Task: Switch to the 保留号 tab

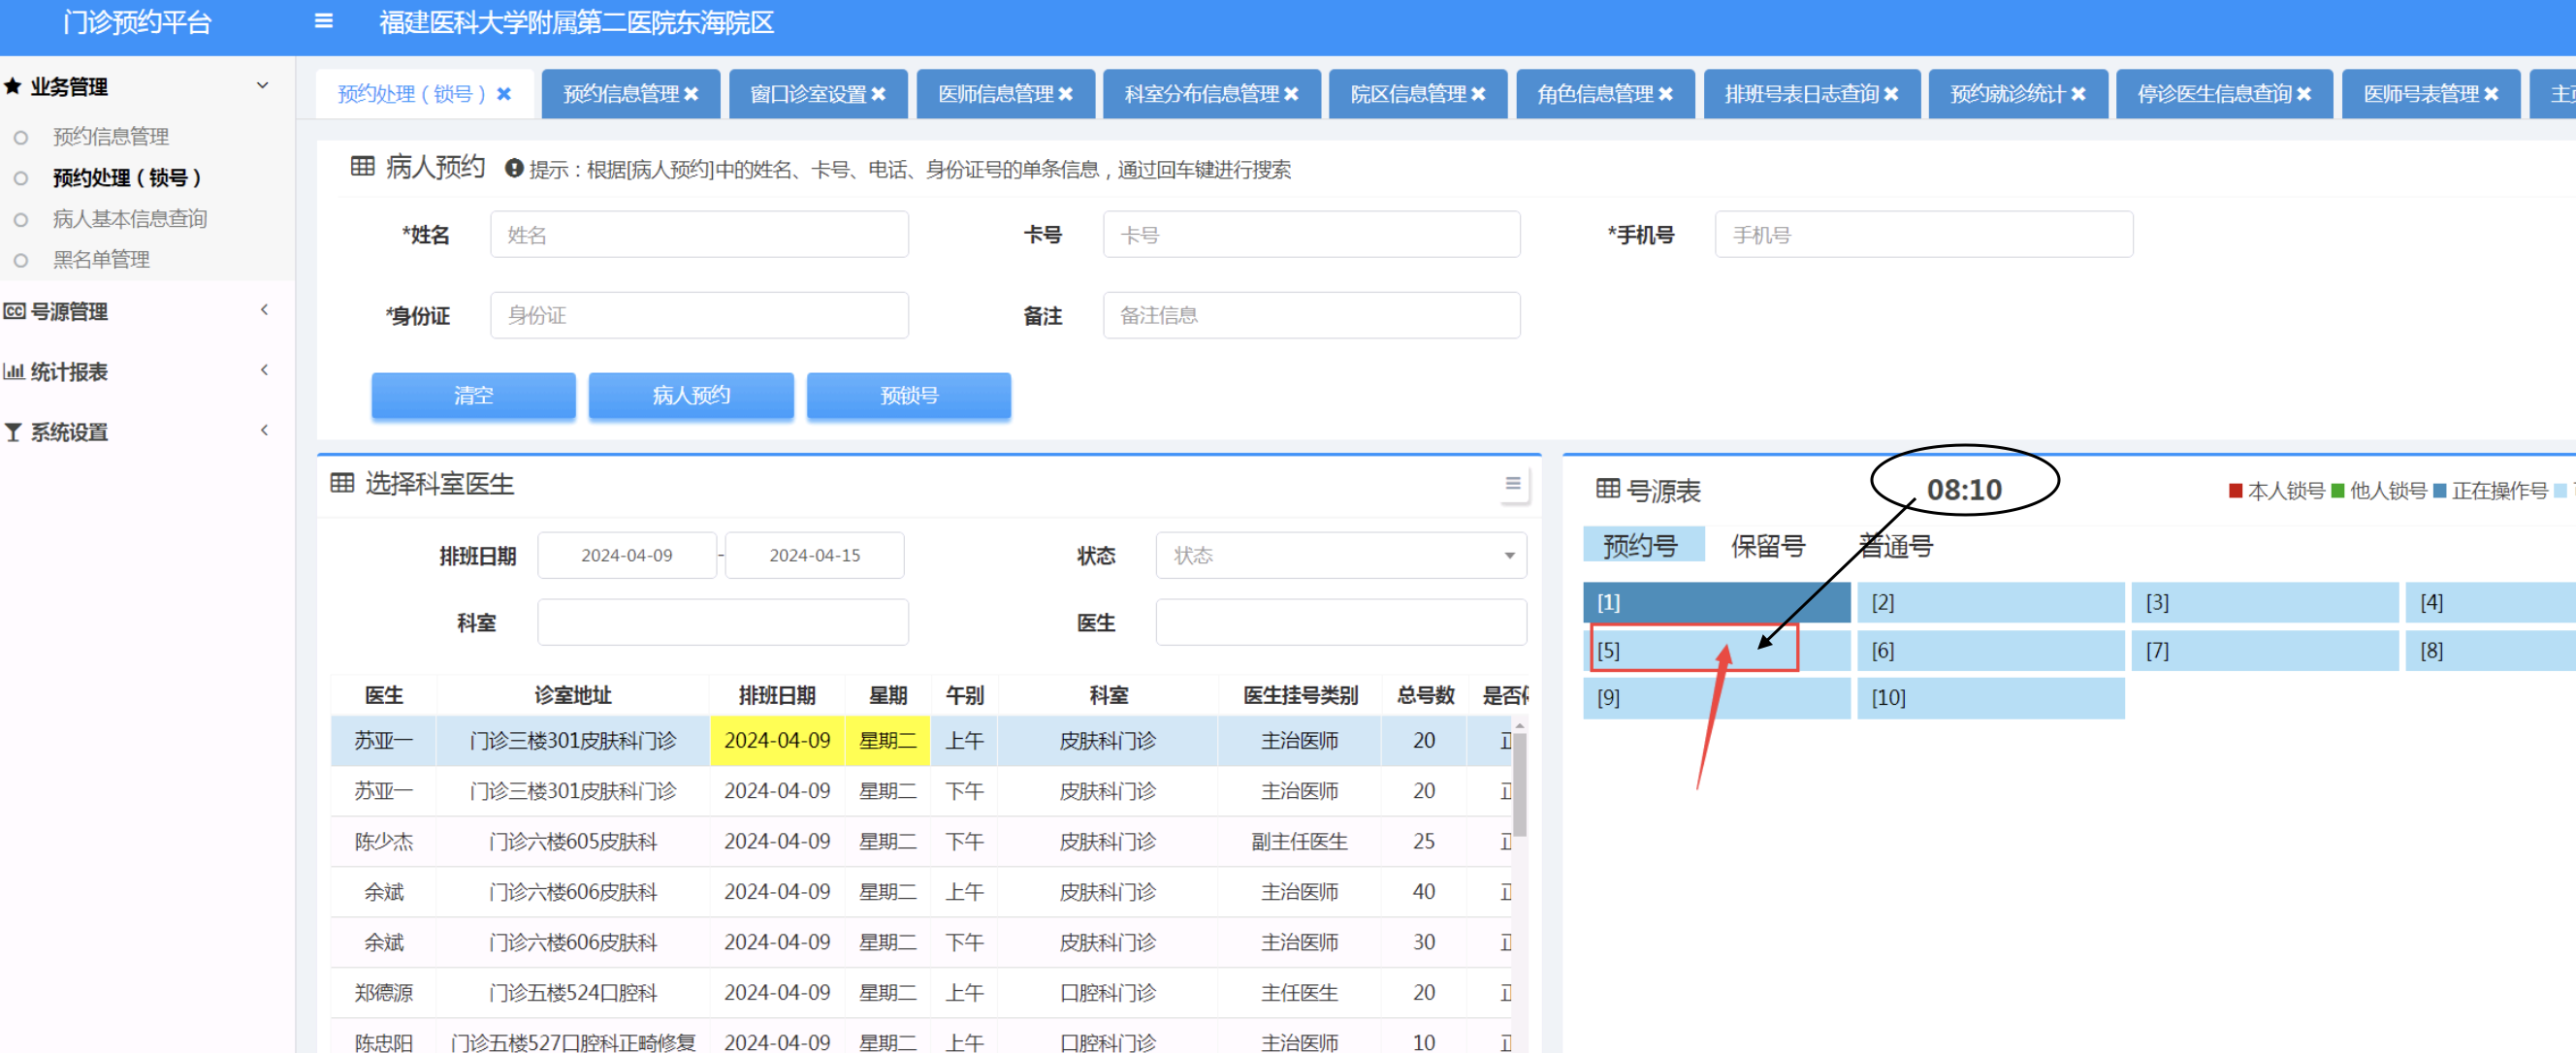Action: click(1767, 546)
